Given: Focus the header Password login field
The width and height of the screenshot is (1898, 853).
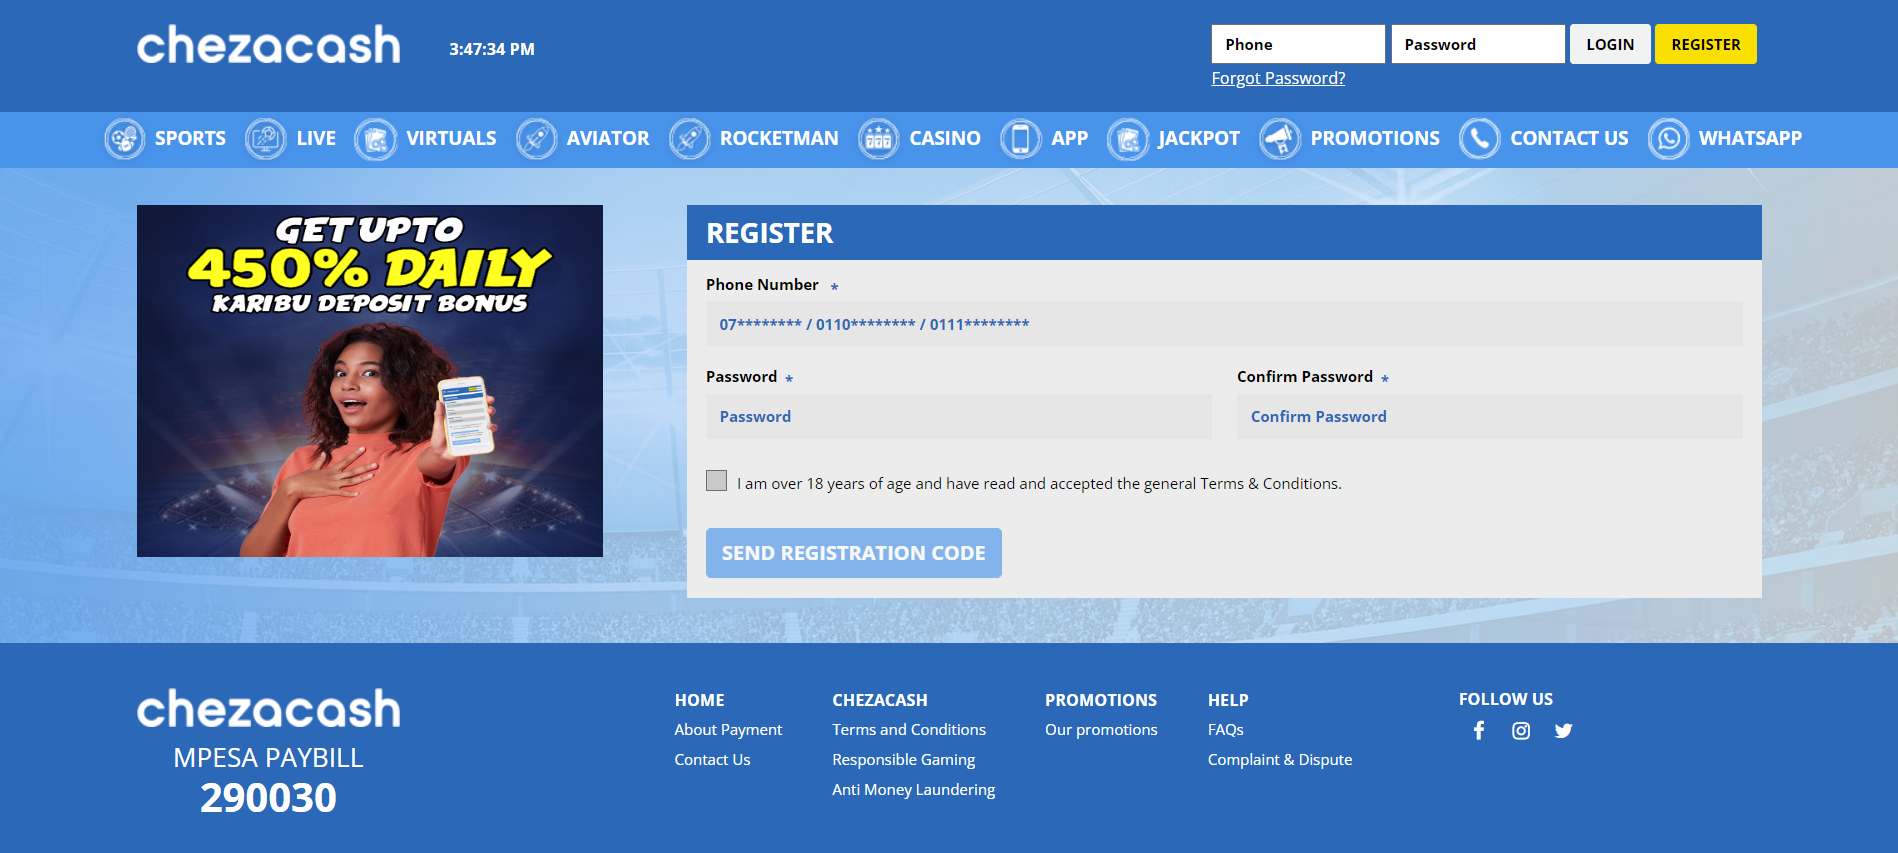Looking at the screenshot, I should (1478, 44).
